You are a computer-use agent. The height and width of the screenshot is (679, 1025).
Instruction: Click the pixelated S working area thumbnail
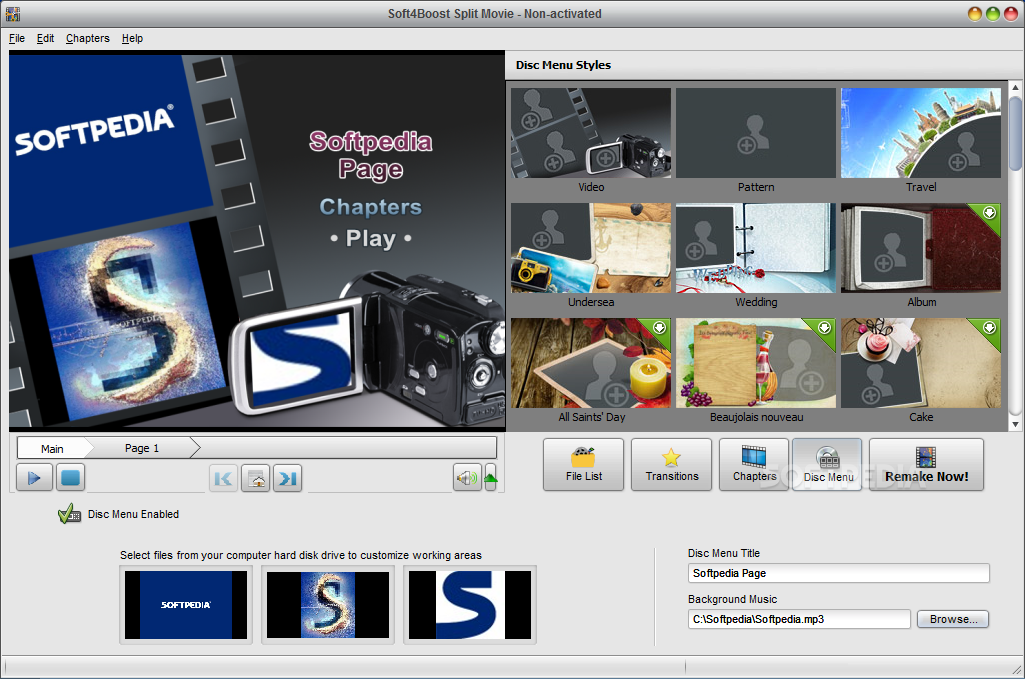coord(328,604)
